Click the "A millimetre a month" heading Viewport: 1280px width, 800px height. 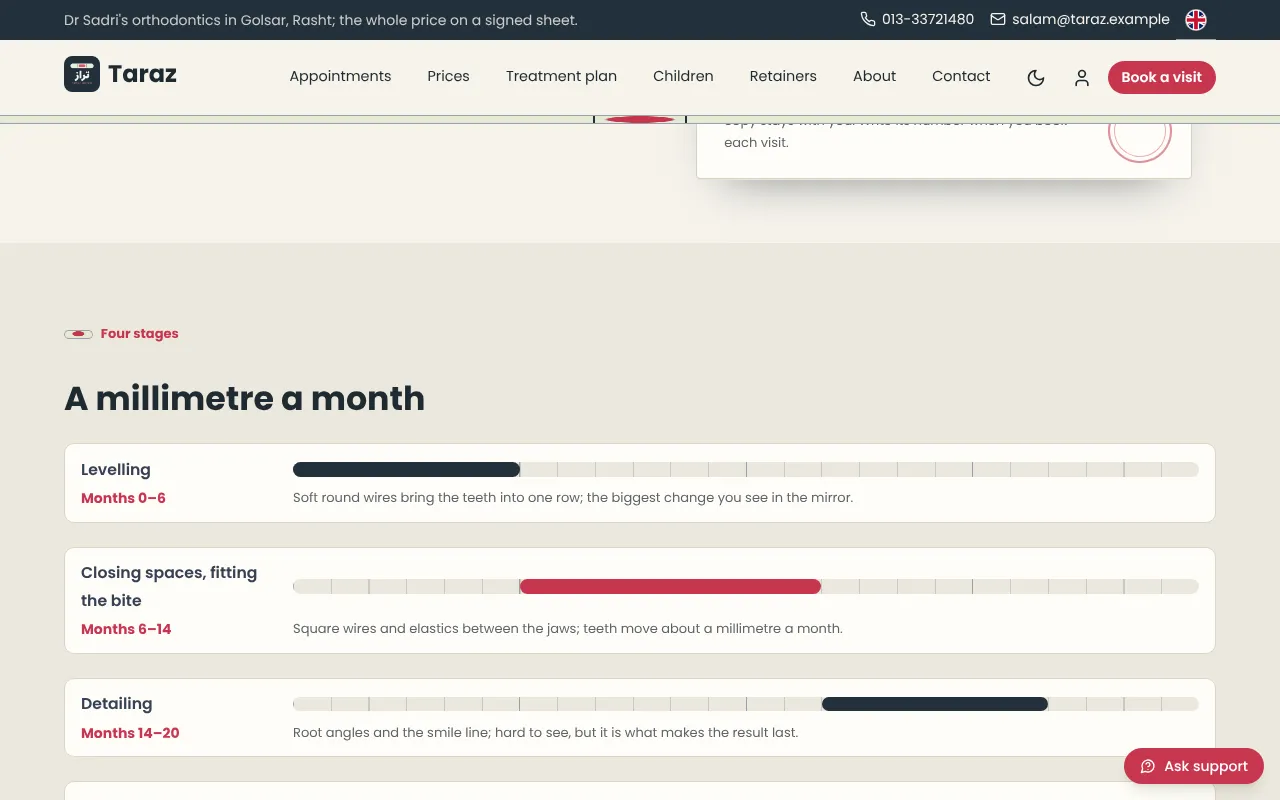pos(244,398)
